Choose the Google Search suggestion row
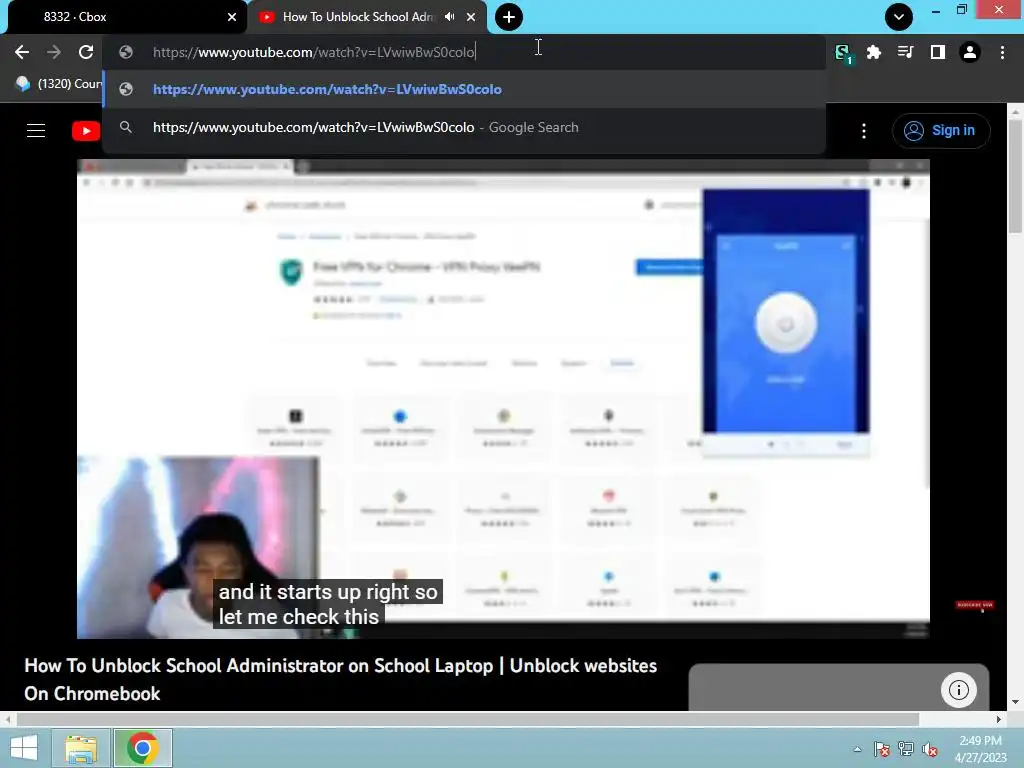The image size is (1024, 768). (x=464, y=127)
